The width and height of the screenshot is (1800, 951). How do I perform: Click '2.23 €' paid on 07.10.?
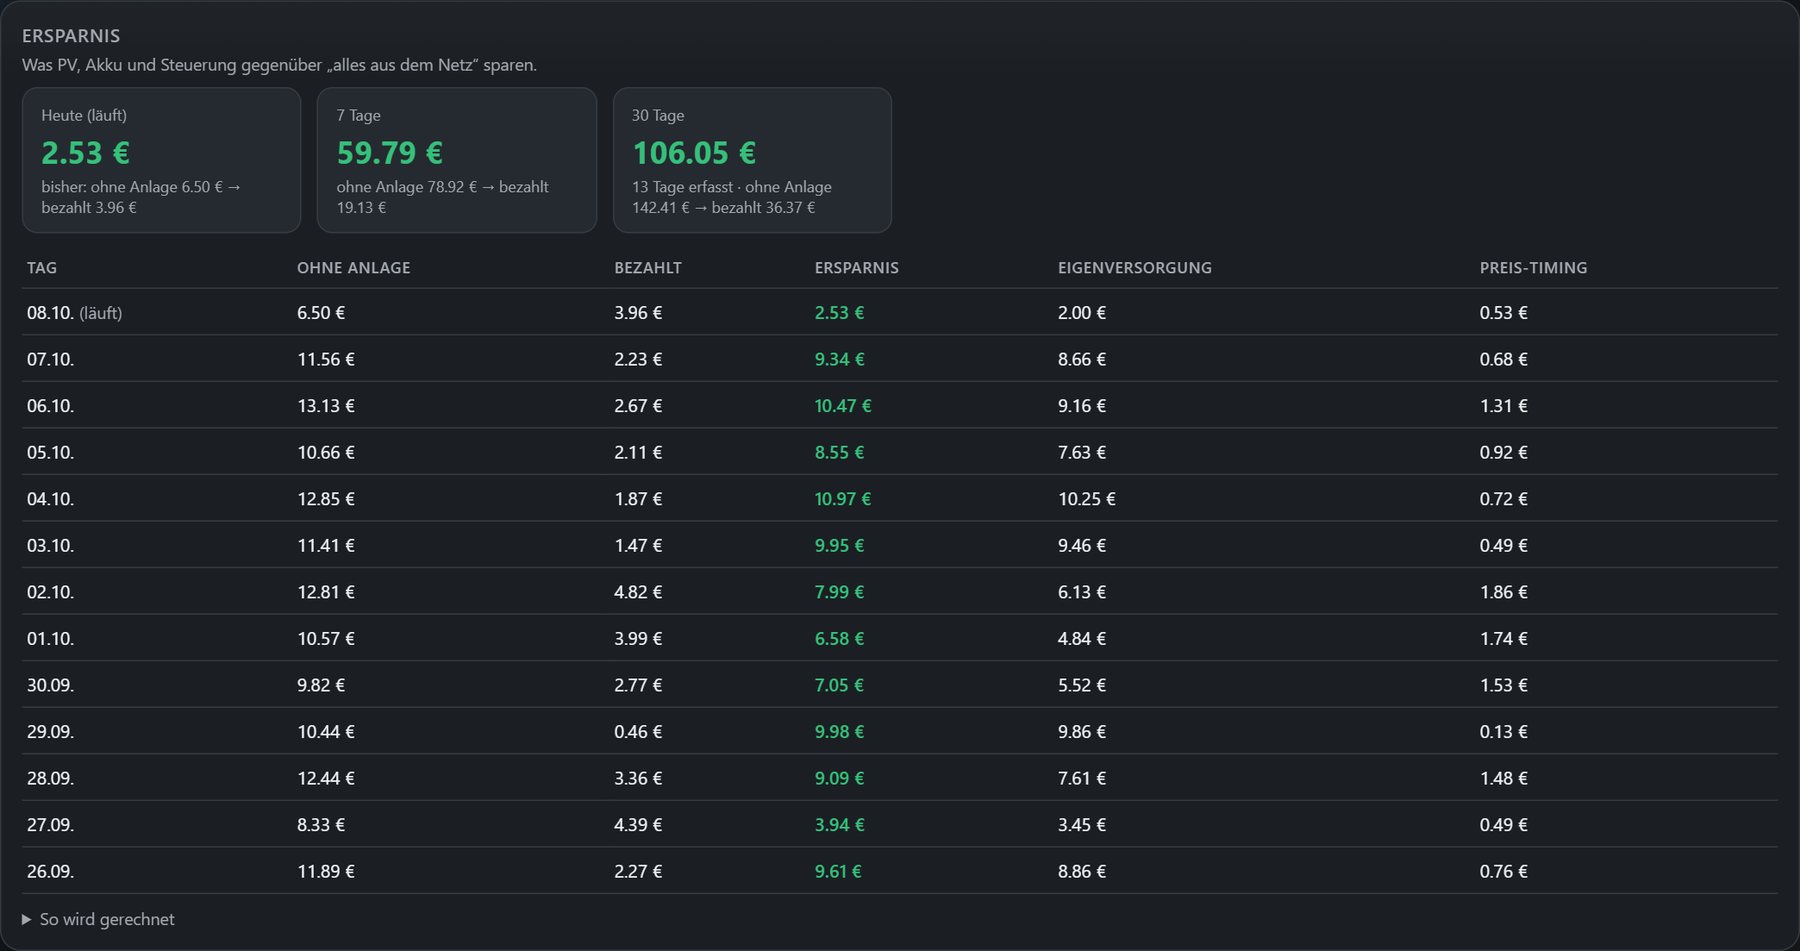pos(638,359)
